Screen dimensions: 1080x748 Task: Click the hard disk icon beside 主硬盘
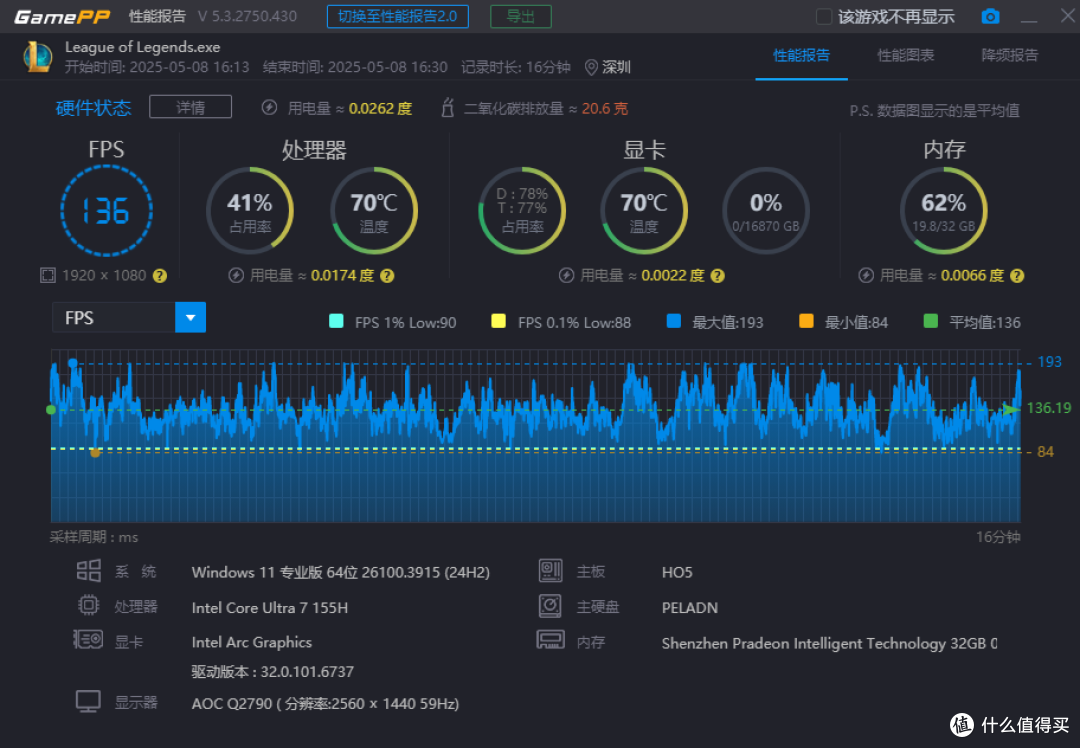(x=550, y=605)
